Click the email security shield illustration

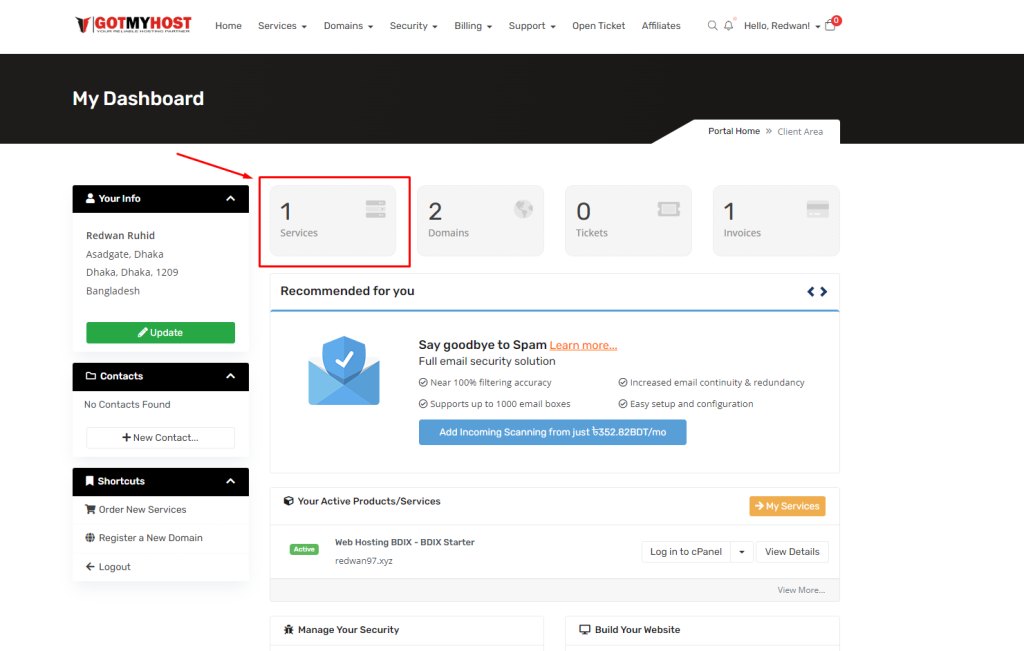point(344,370)
